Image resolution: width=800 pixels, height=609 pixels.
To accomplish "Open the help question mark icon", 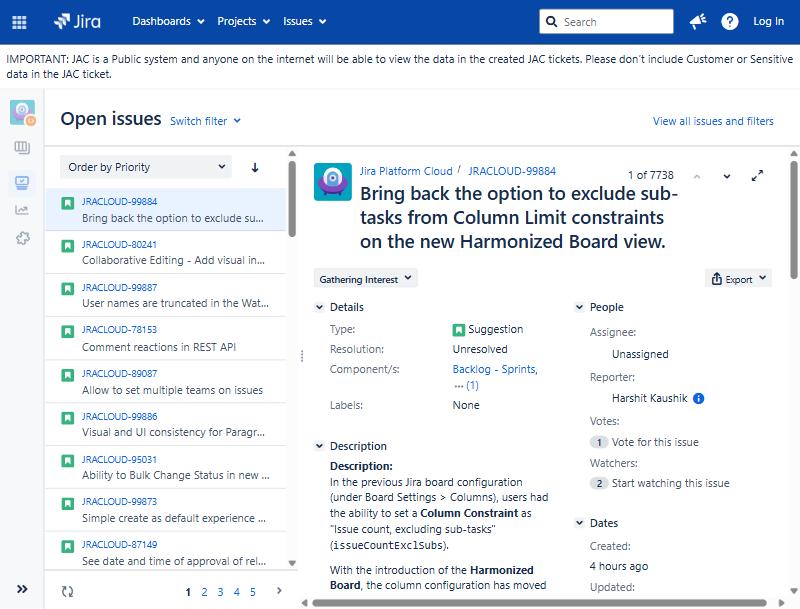I will click(730, 21).
